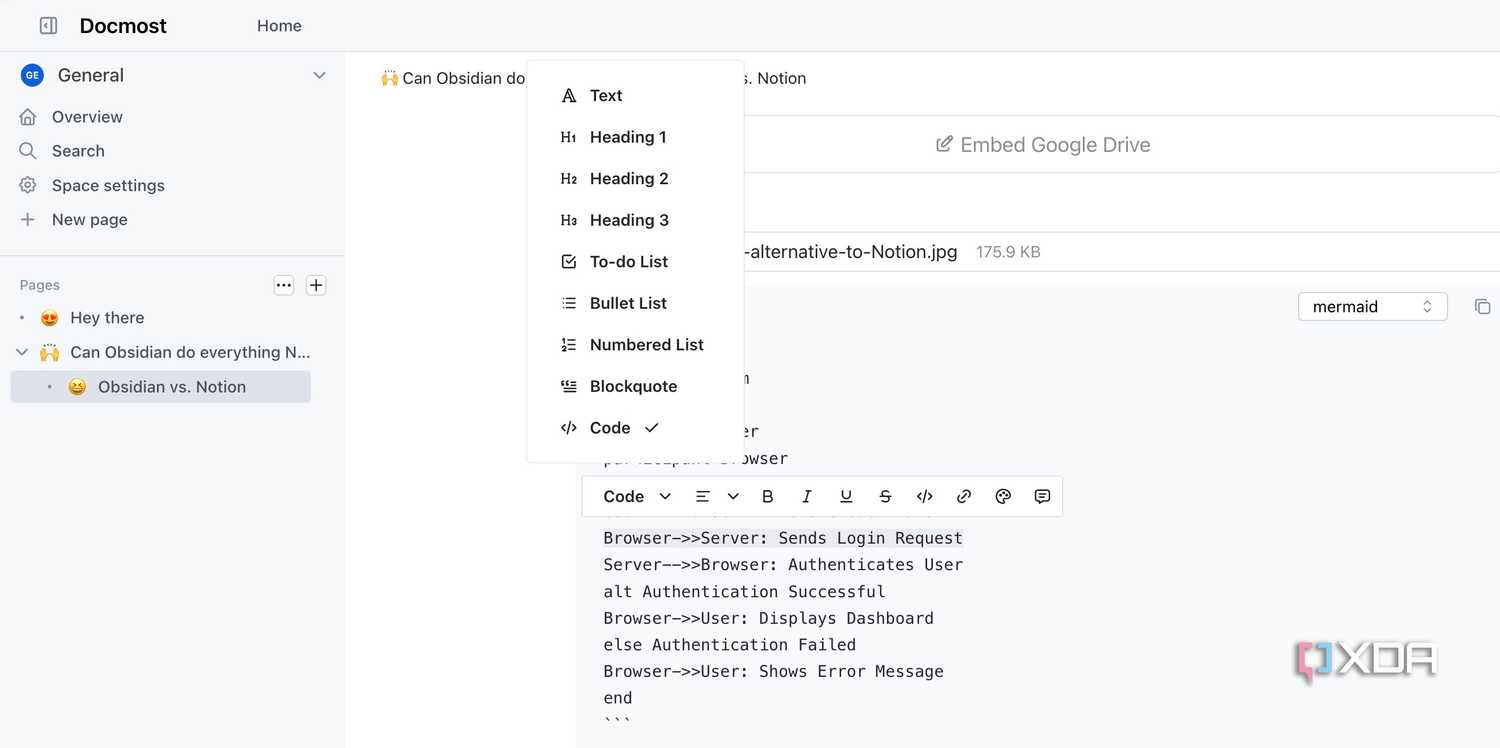Toggle underline in the bubble toolbar

(x=846, y=496)
